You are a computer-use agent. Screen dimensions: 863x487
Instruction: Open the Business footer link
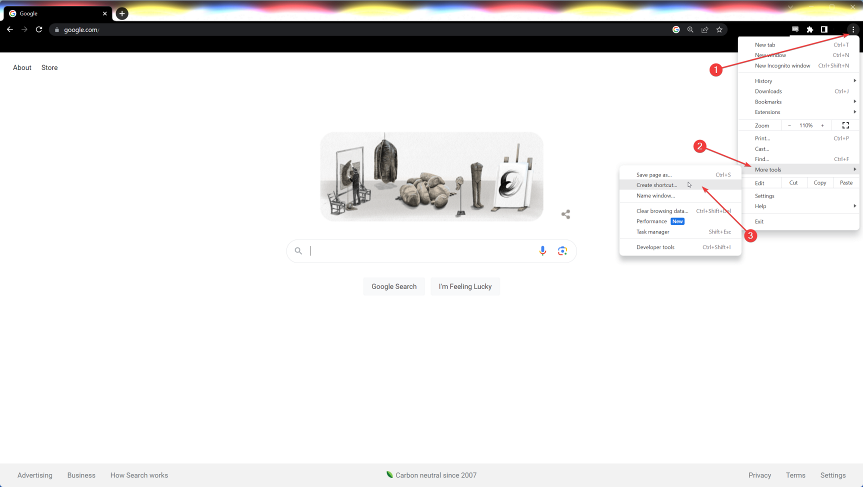(x=81, y=475)
